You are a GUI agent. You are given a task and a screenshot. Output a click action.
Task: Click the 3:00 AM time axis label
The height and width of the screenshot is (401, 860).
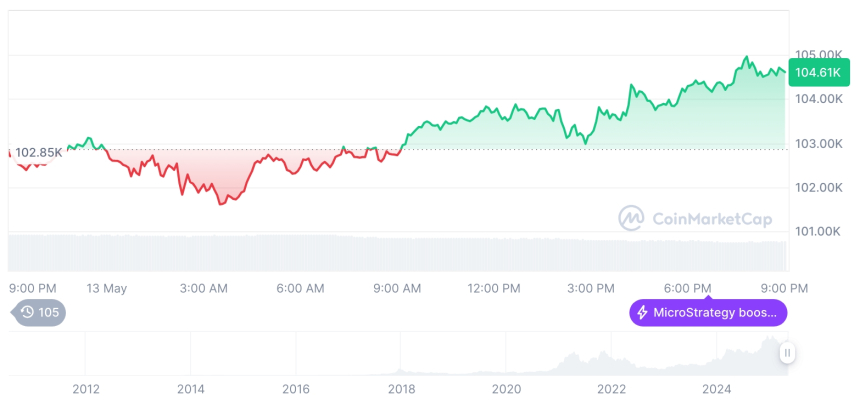(x=204, y=288)
